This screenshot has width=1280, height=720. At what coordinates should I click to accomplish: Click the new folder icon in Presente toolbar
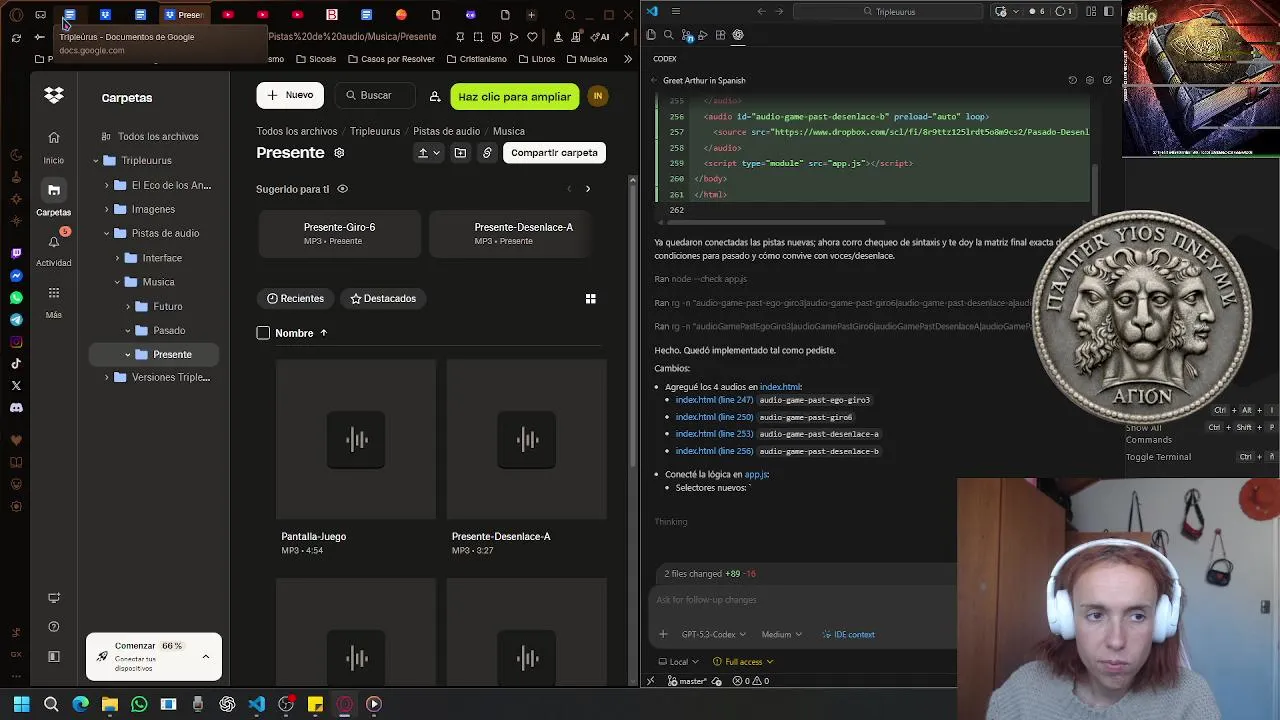[460, 153]
